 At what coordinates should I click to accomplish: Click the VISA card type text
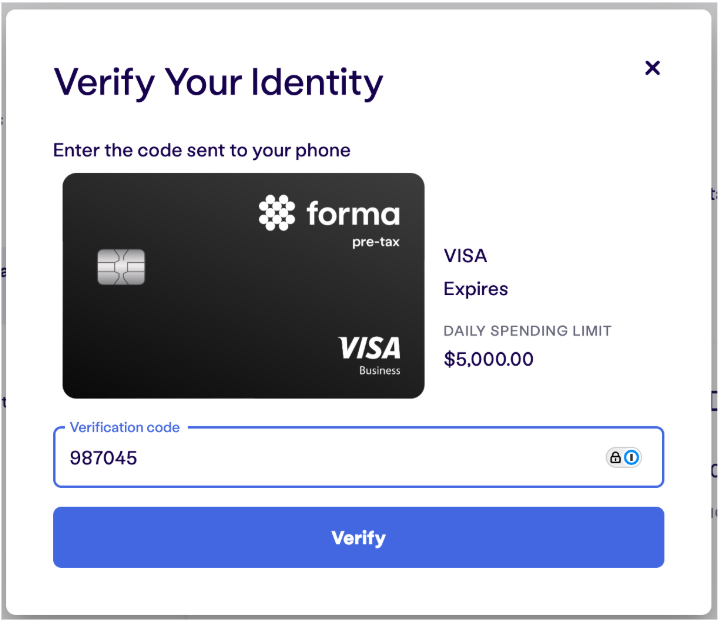465,256
